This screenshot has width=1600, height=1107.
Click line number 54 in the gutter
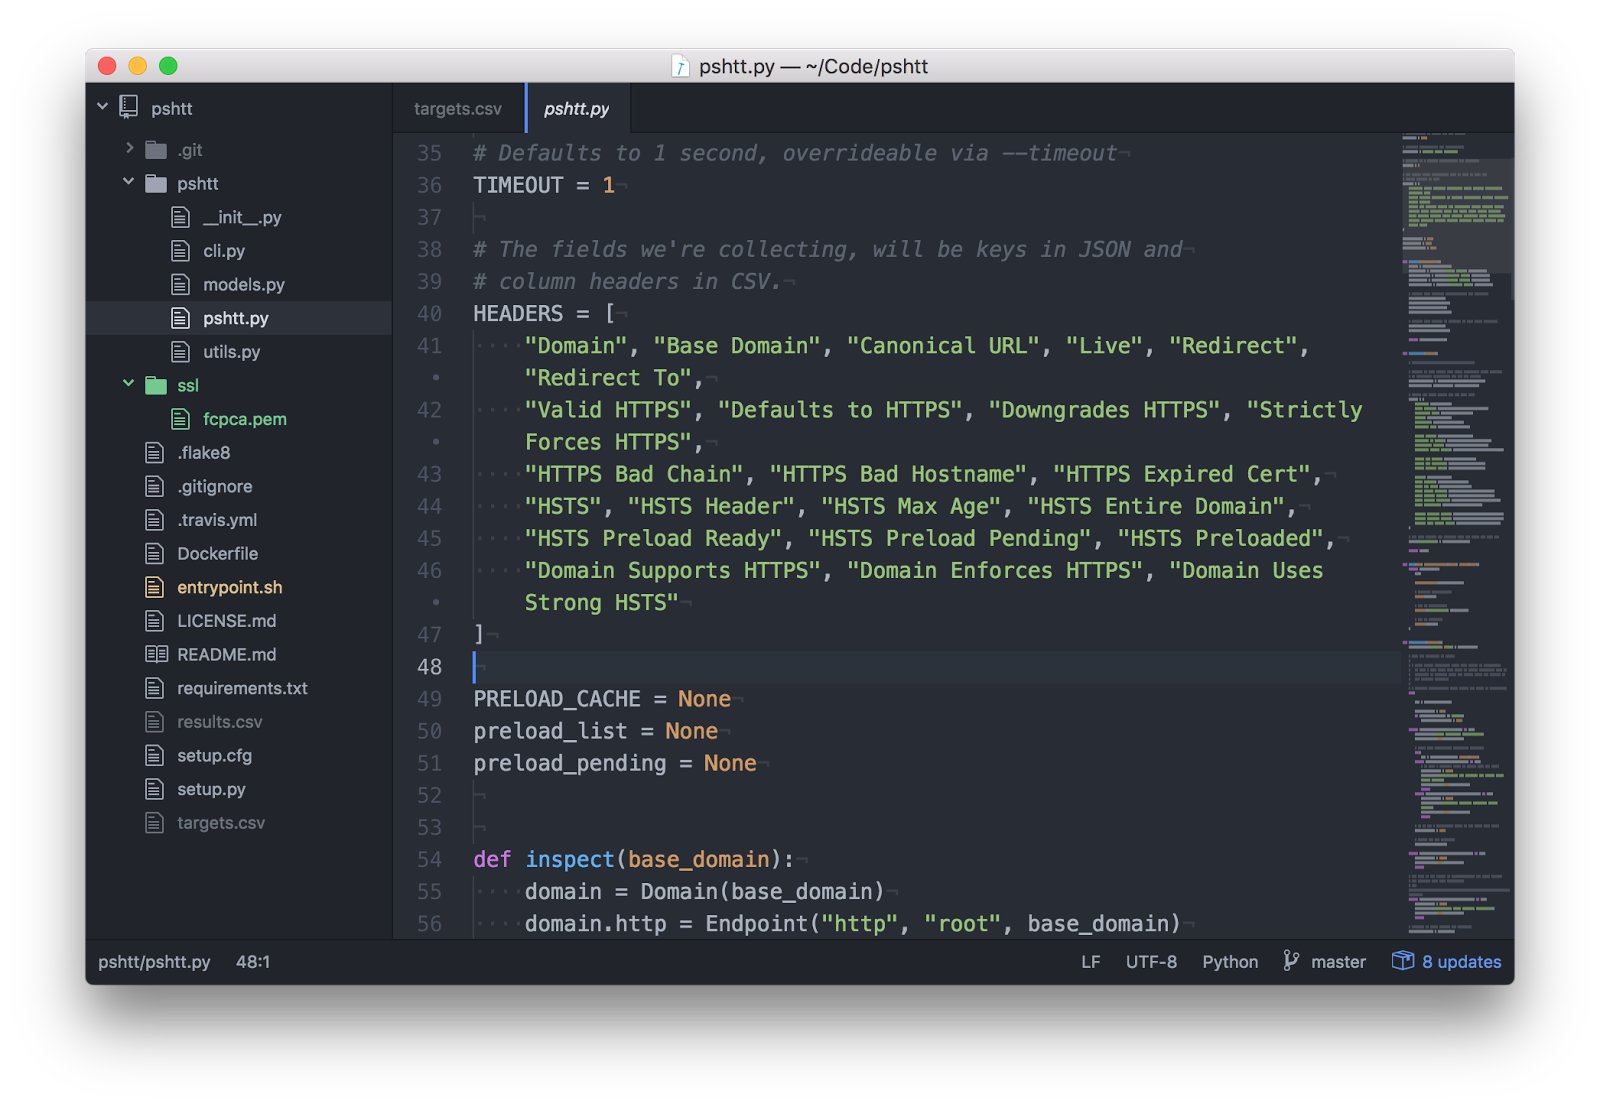click(429, 859)
